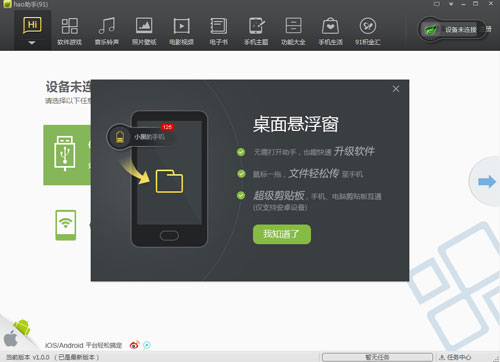Screen dimensions: 500x362
Task: Select the Hi home tab
Action: (32, 25)
